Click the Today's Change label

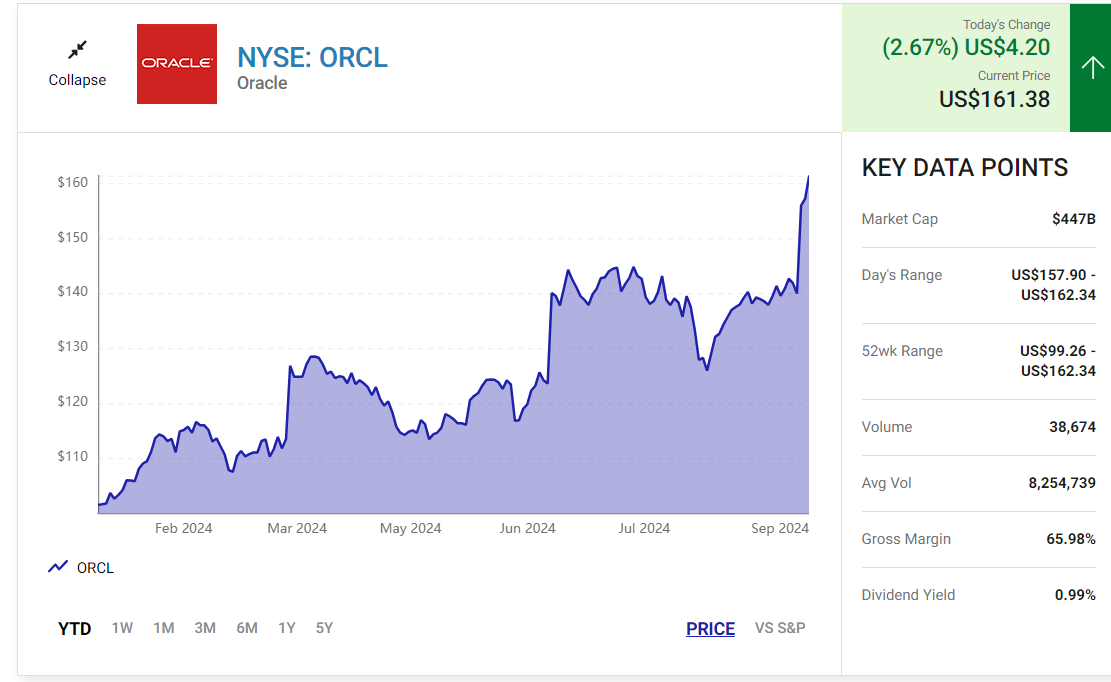tap(1006, 25)
